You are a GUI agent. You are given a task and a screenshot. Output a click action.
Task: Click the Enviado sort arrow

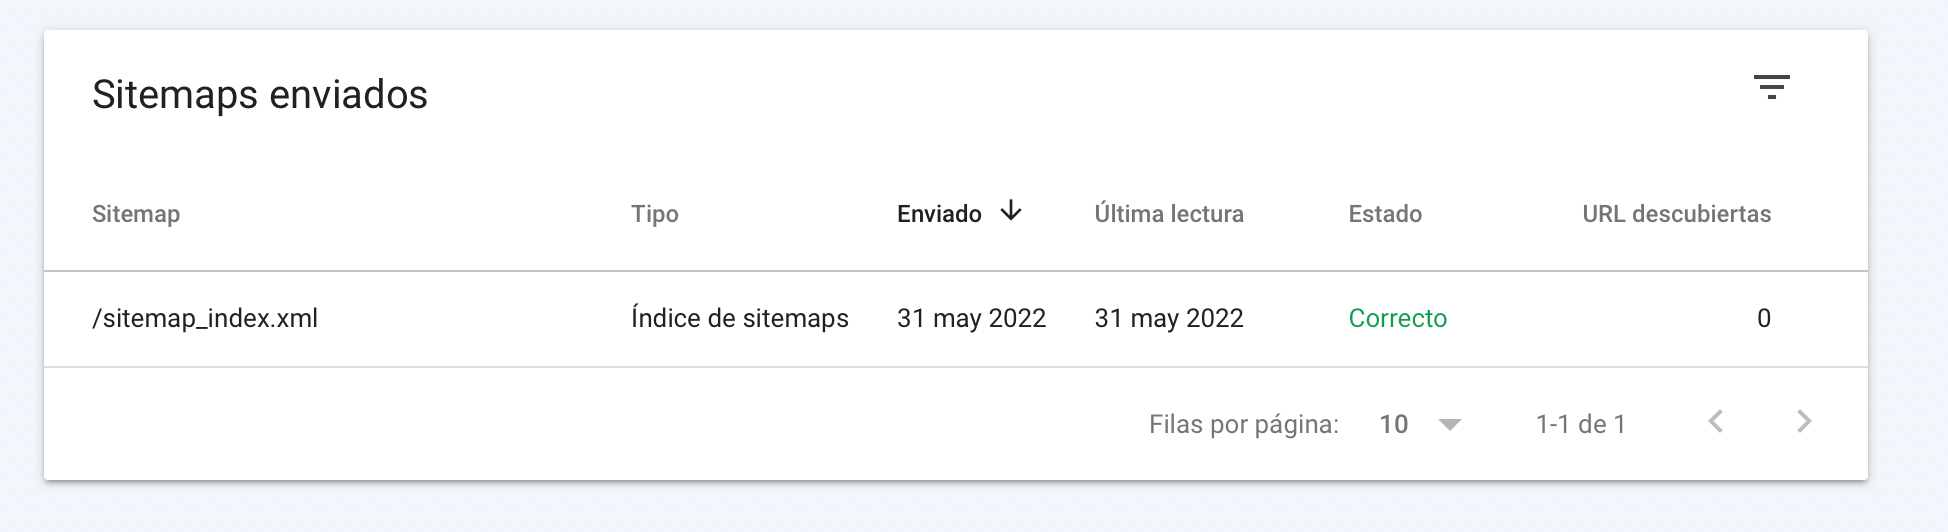(x=1011, y=211)
